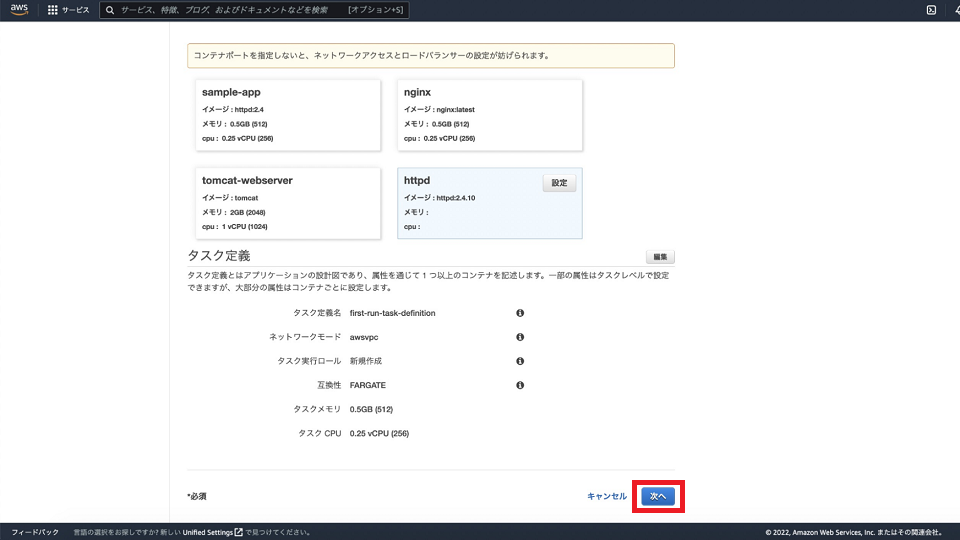Click the AWS logo home icon
This screenshot has height=540, width=960.
coord(19,9)
